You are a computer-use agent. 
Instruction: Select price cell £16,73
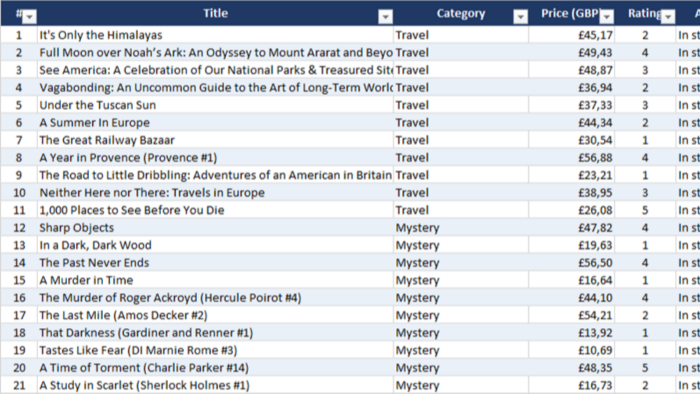pyautogui.click(x=571, y=385)
